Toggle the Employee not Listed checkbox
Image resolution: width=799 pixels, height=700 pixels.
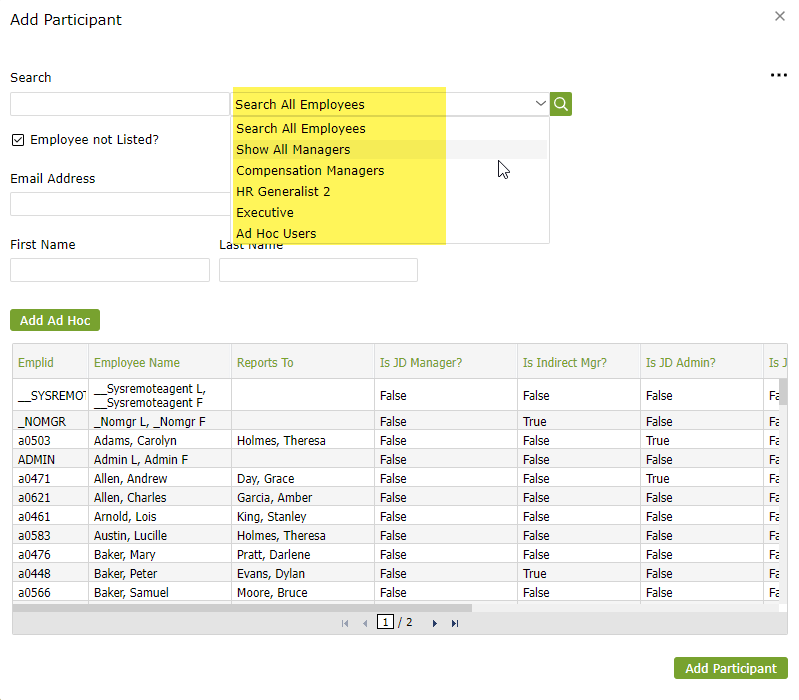click(18, 140)
